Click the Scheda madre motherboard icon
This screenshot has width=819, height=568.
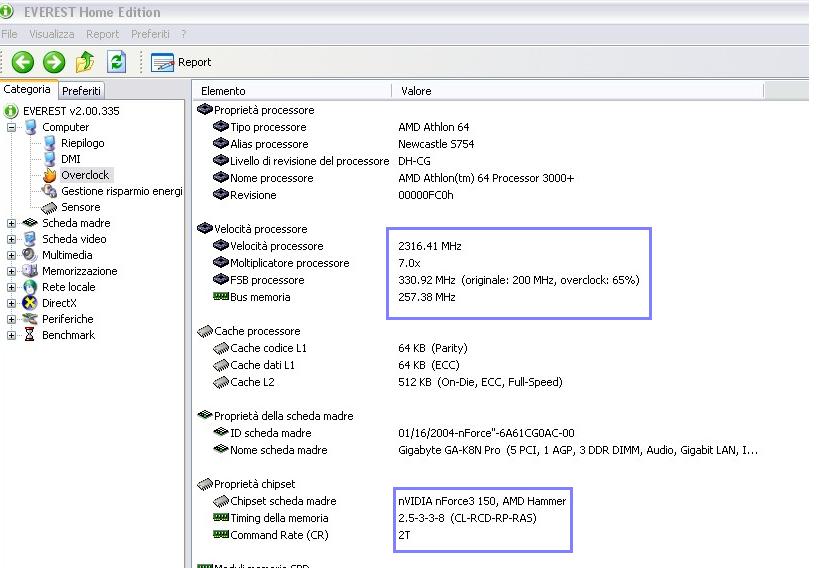pos(31,223)
